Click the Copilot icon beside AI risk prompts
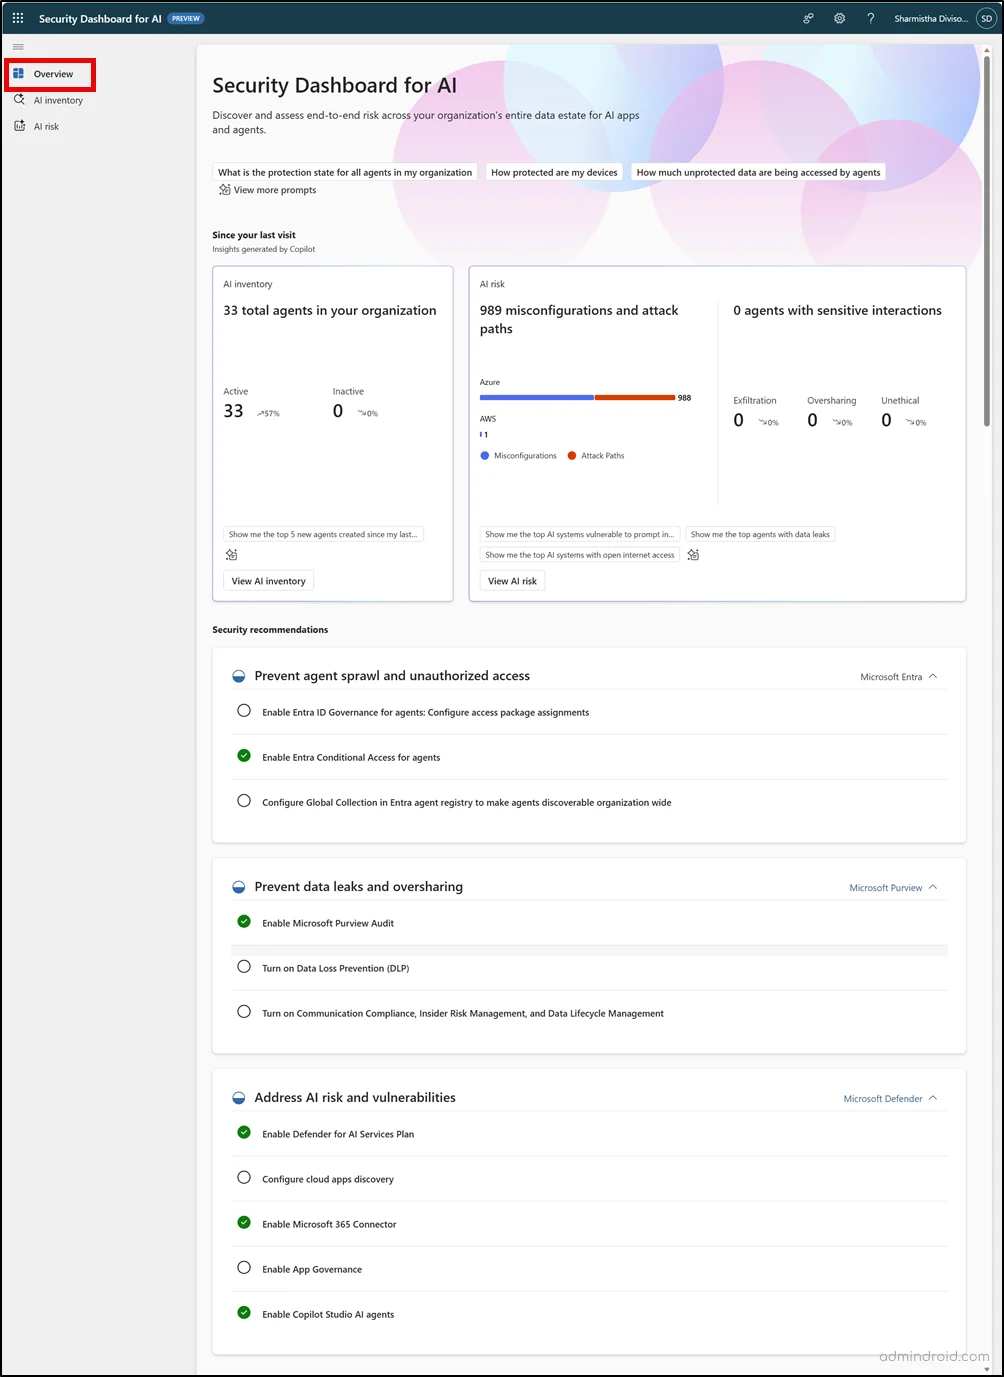The image size is (1004, 1377). [693, 555]
